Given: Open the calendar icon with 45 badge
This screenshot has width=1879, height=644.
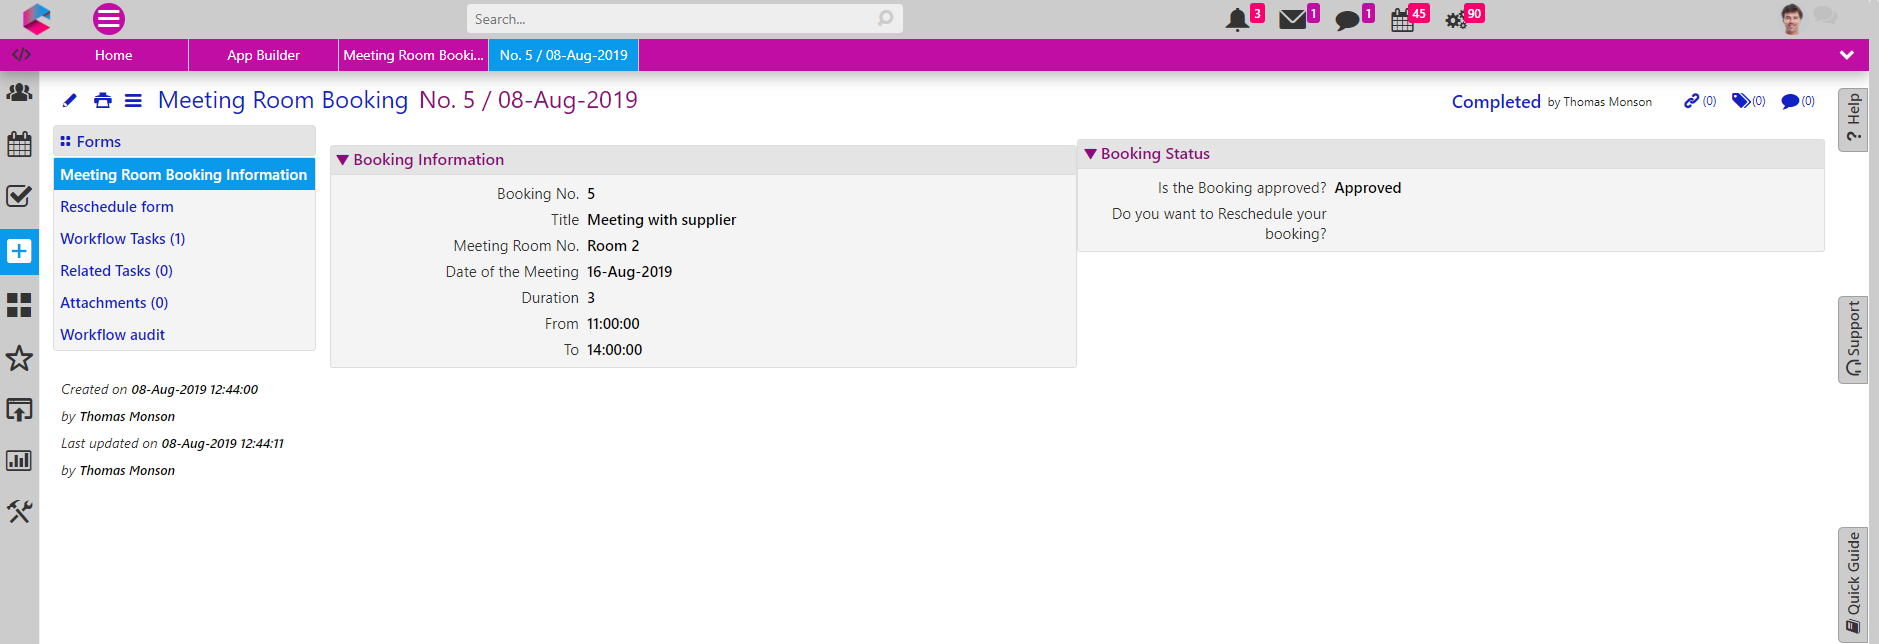Looking at the screenshot, I should pos(1402,20).
